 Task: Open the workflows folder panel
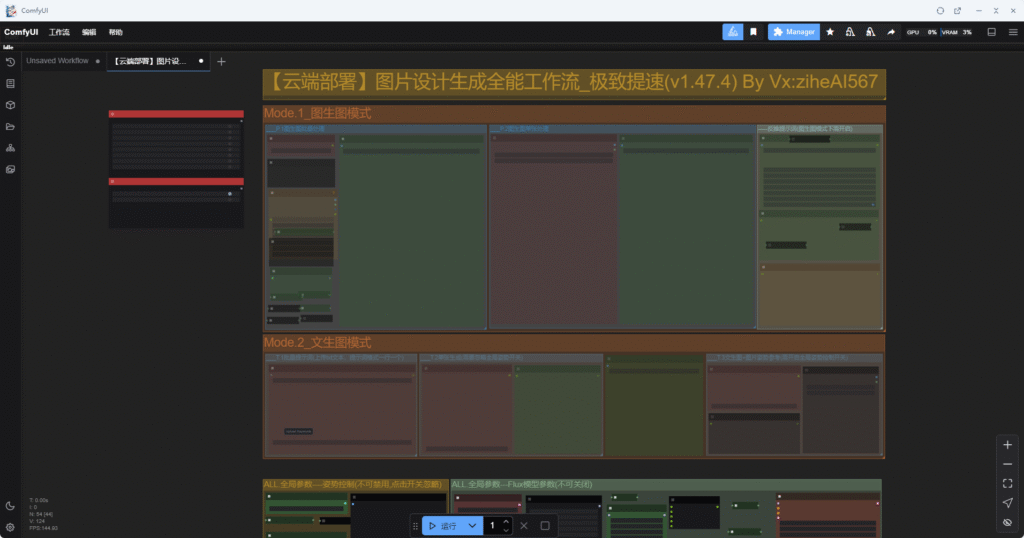pos(10,127)
